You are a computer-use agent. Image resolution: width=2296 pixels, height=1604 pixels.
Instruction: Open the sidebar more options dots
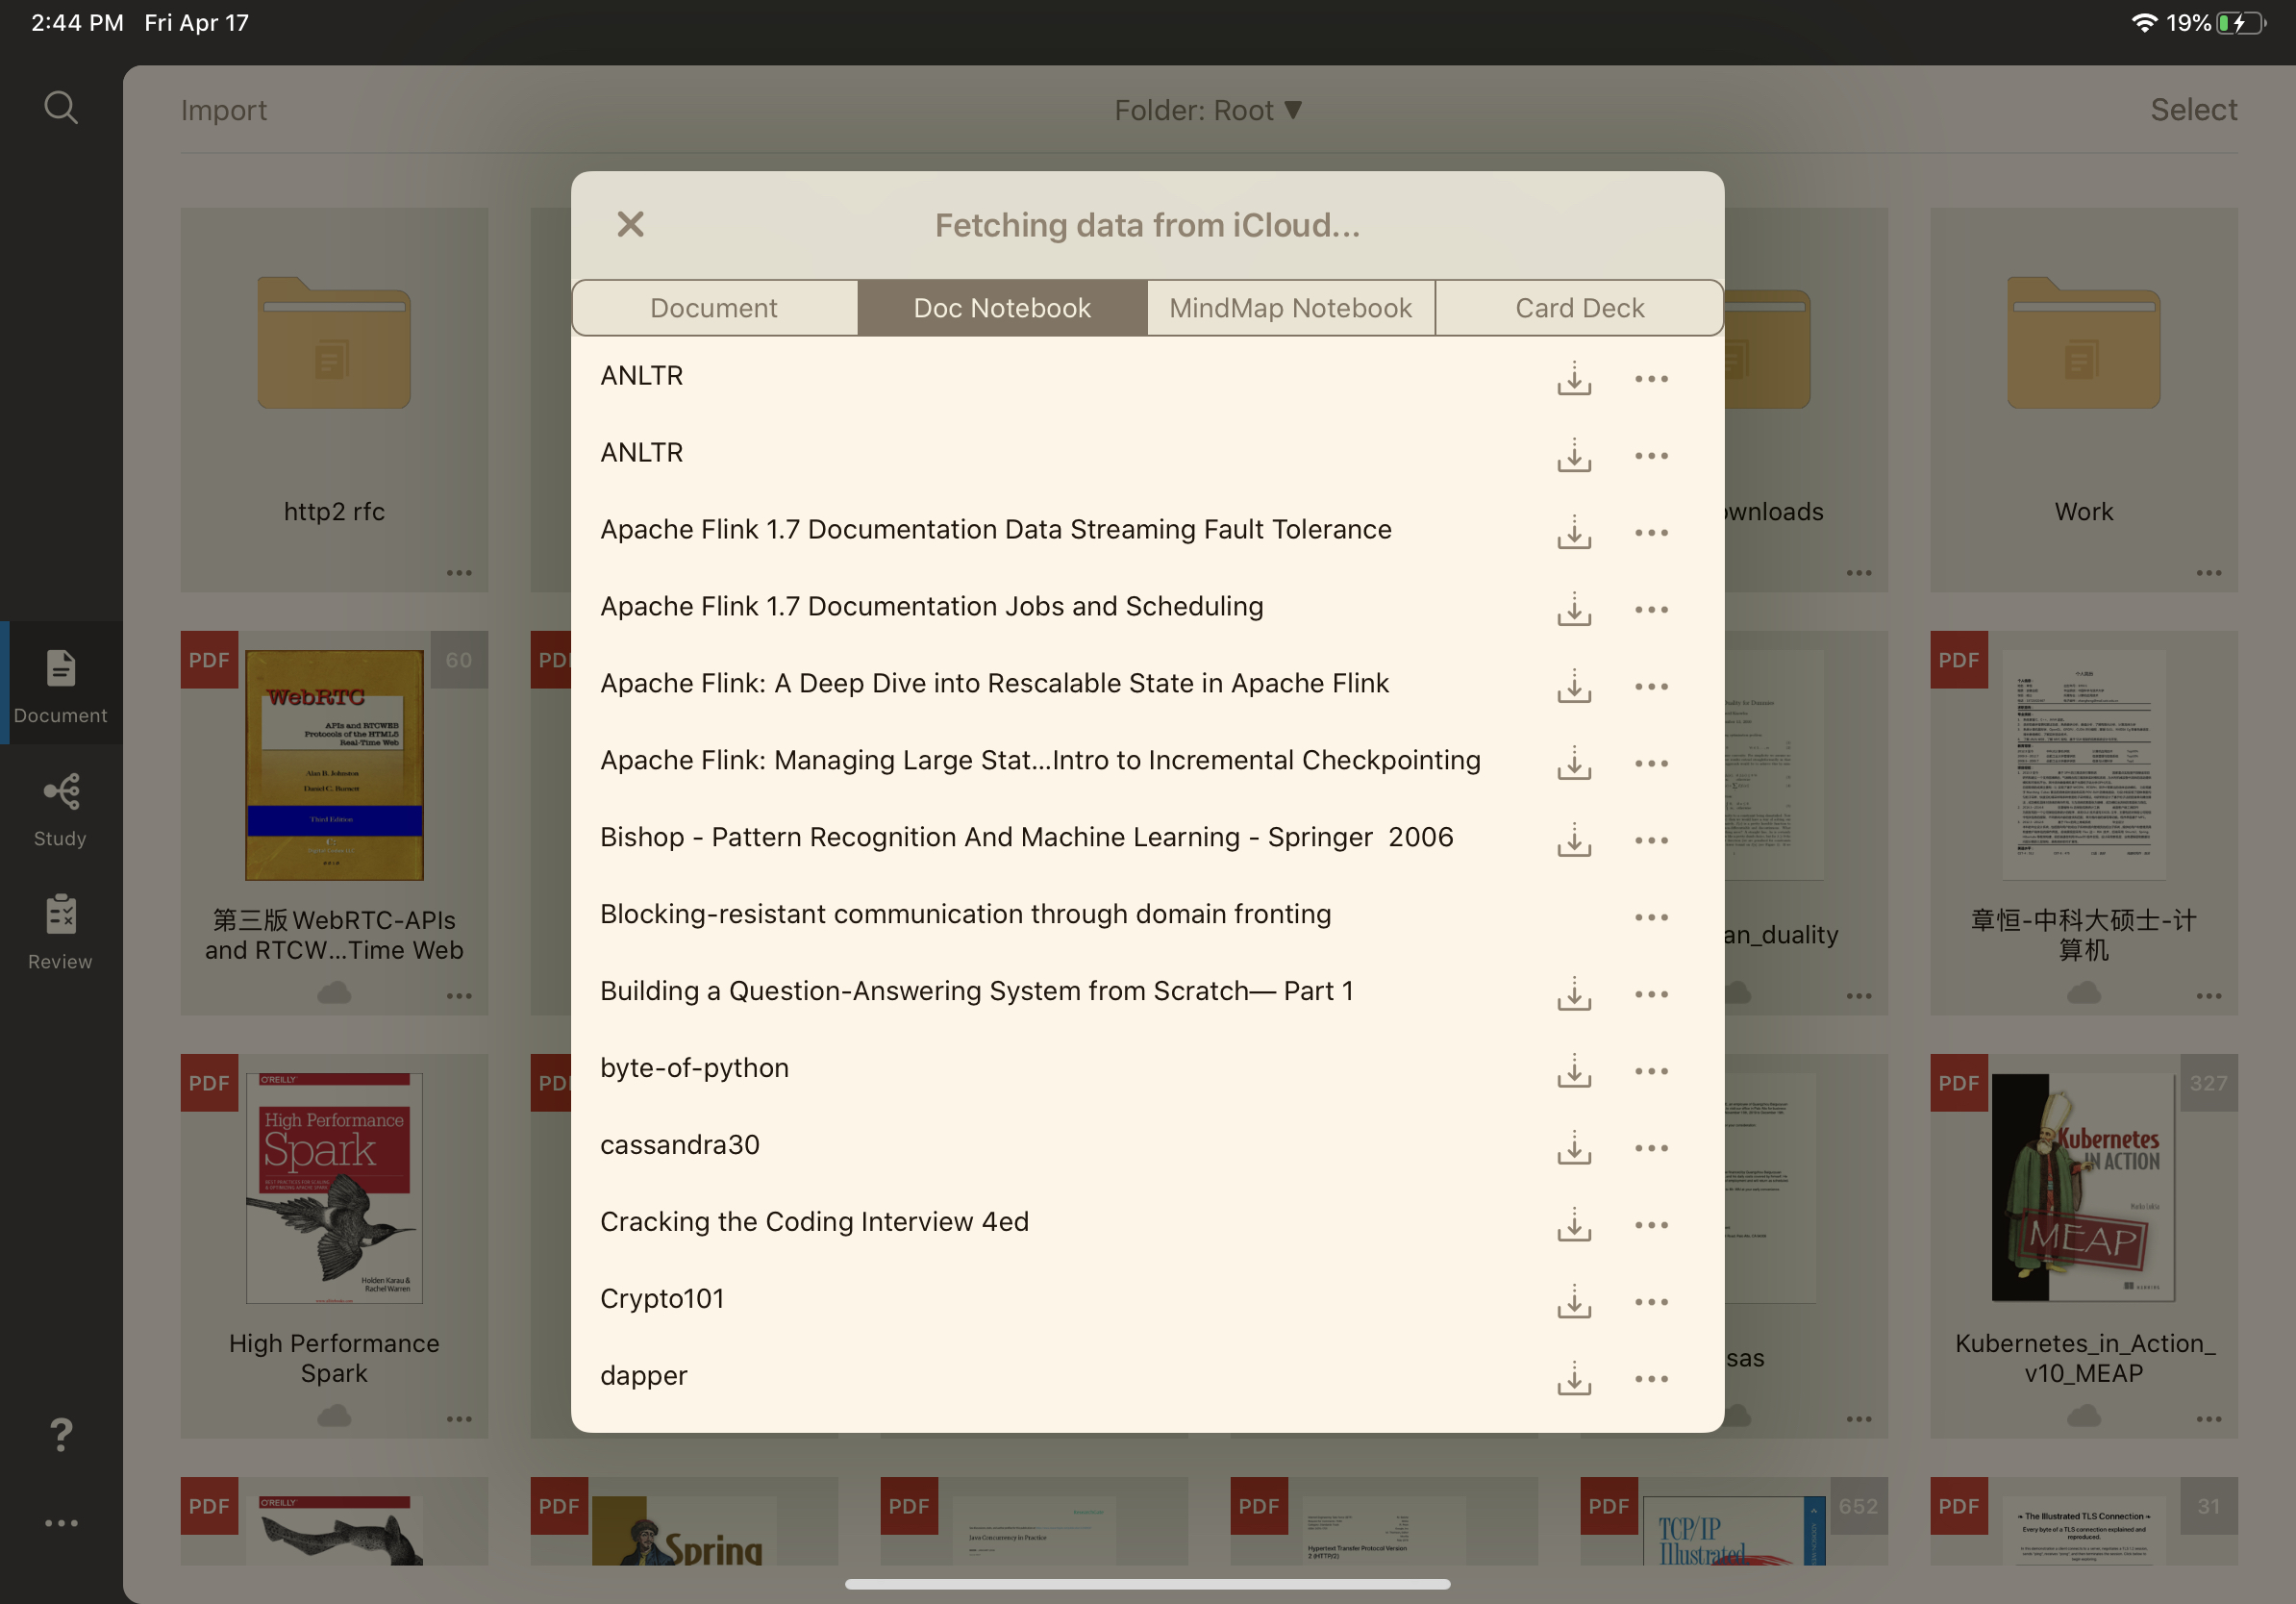click(x=61, y=1523)
